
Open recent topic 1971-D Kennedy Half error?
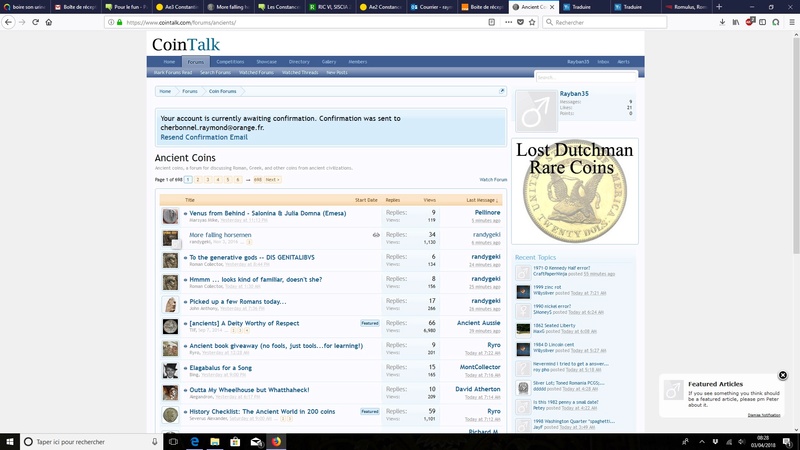(561, 268)
